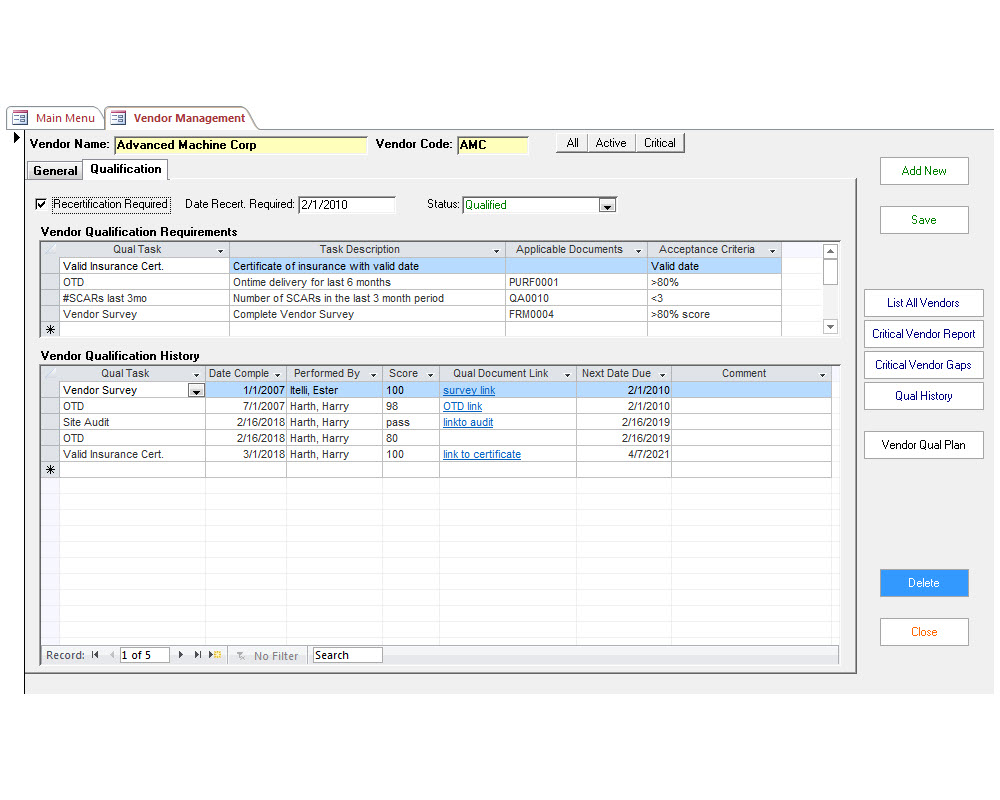Click the previous record arrow
The width and height of the screenshot is (1000, 800).
click(x=111, y=655)
